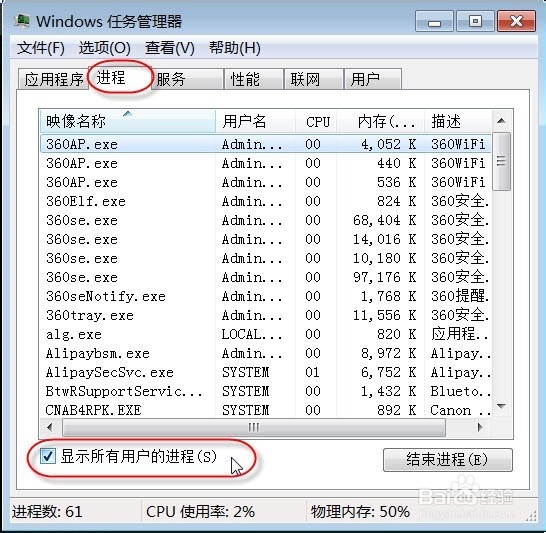Close the Windows 任务管理器 window
This screenshot has width=546, height=533.
(x=516, y=21)
